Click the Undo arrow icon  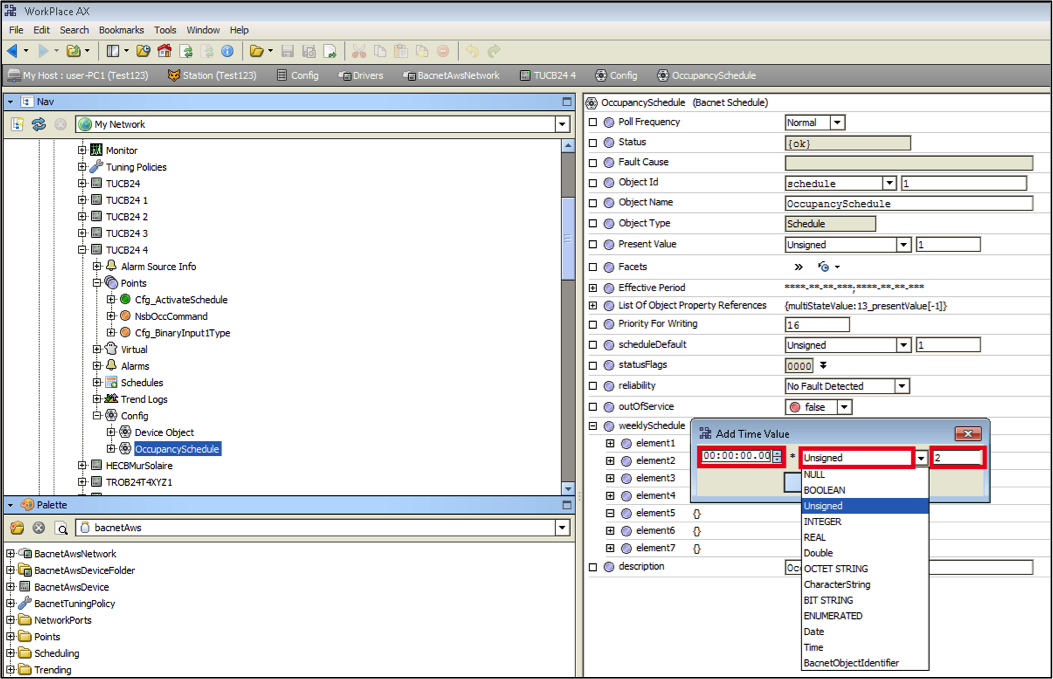pyautogui.click(x=473, y=51)
